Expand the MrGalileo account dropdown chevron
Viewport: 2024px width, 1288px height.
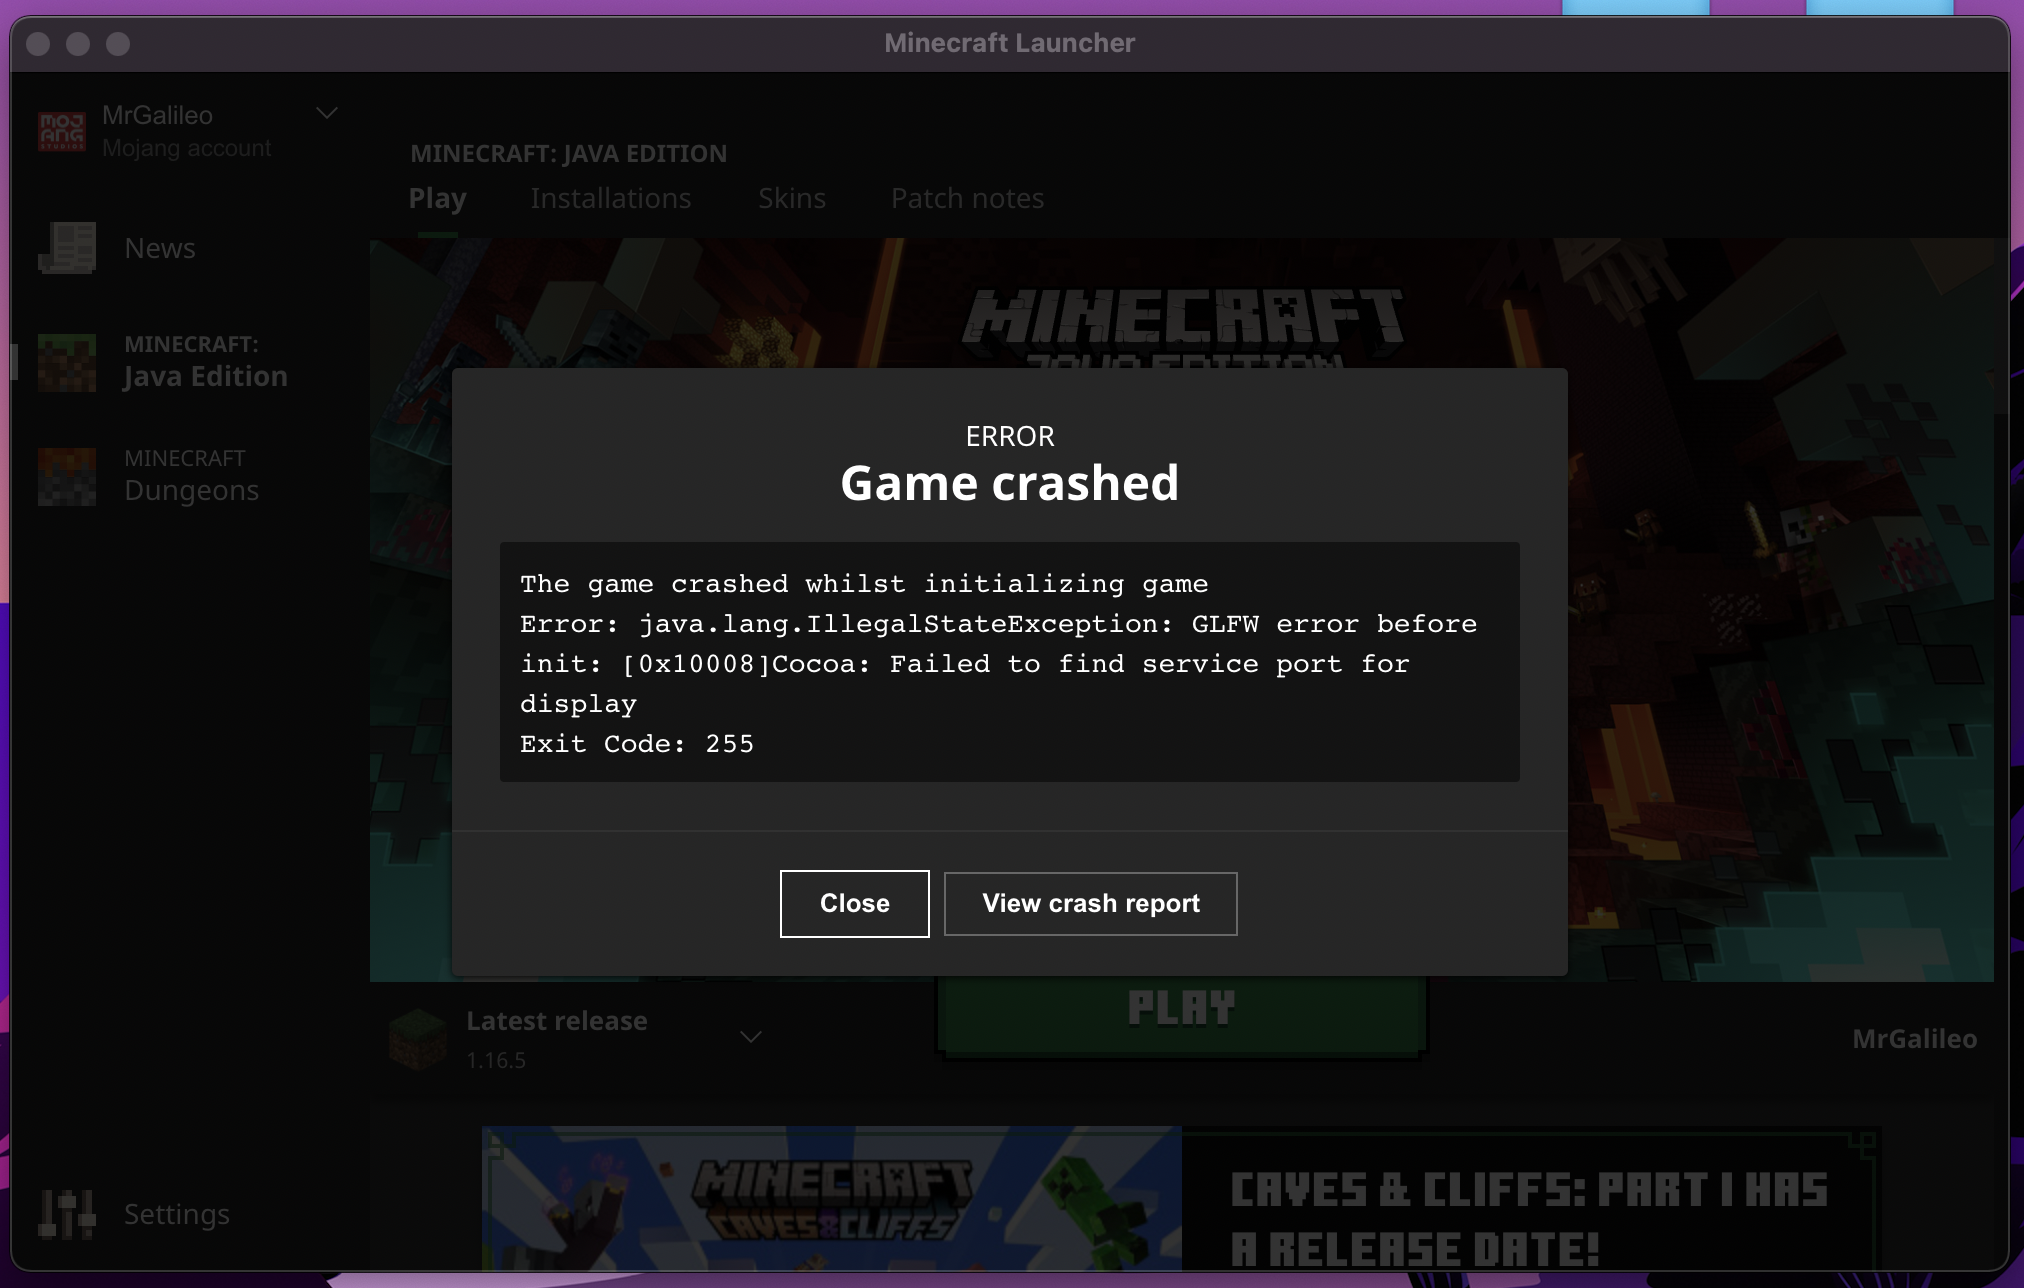[x=327, y=113]
